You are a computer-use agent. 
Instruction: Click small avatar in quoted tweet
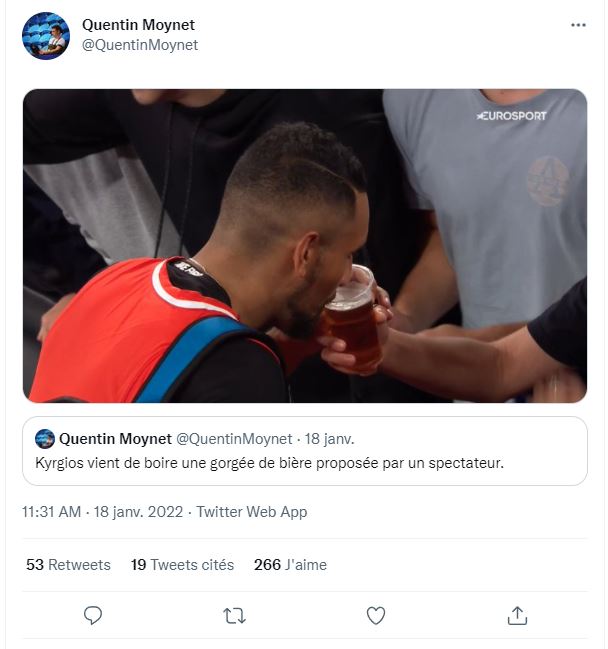[x=45, y=439]
